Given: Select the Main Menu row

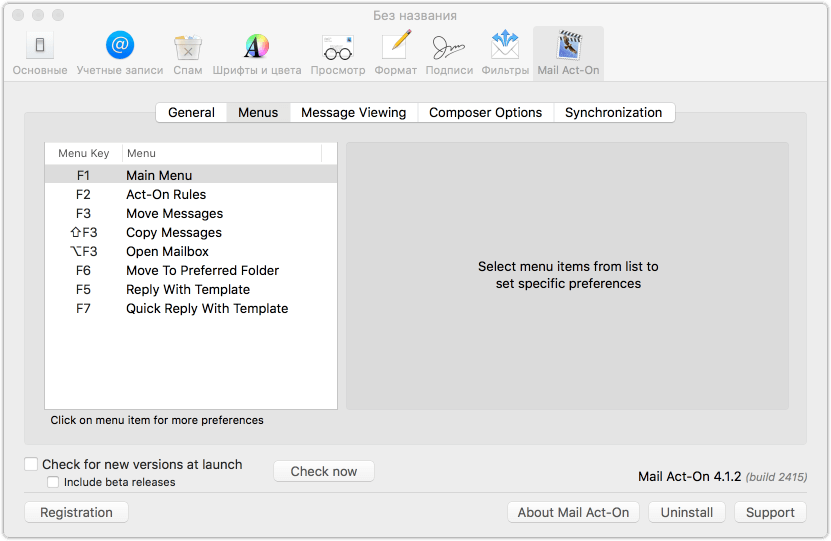Looking at the screenshot, I should (x=191, y=175).
